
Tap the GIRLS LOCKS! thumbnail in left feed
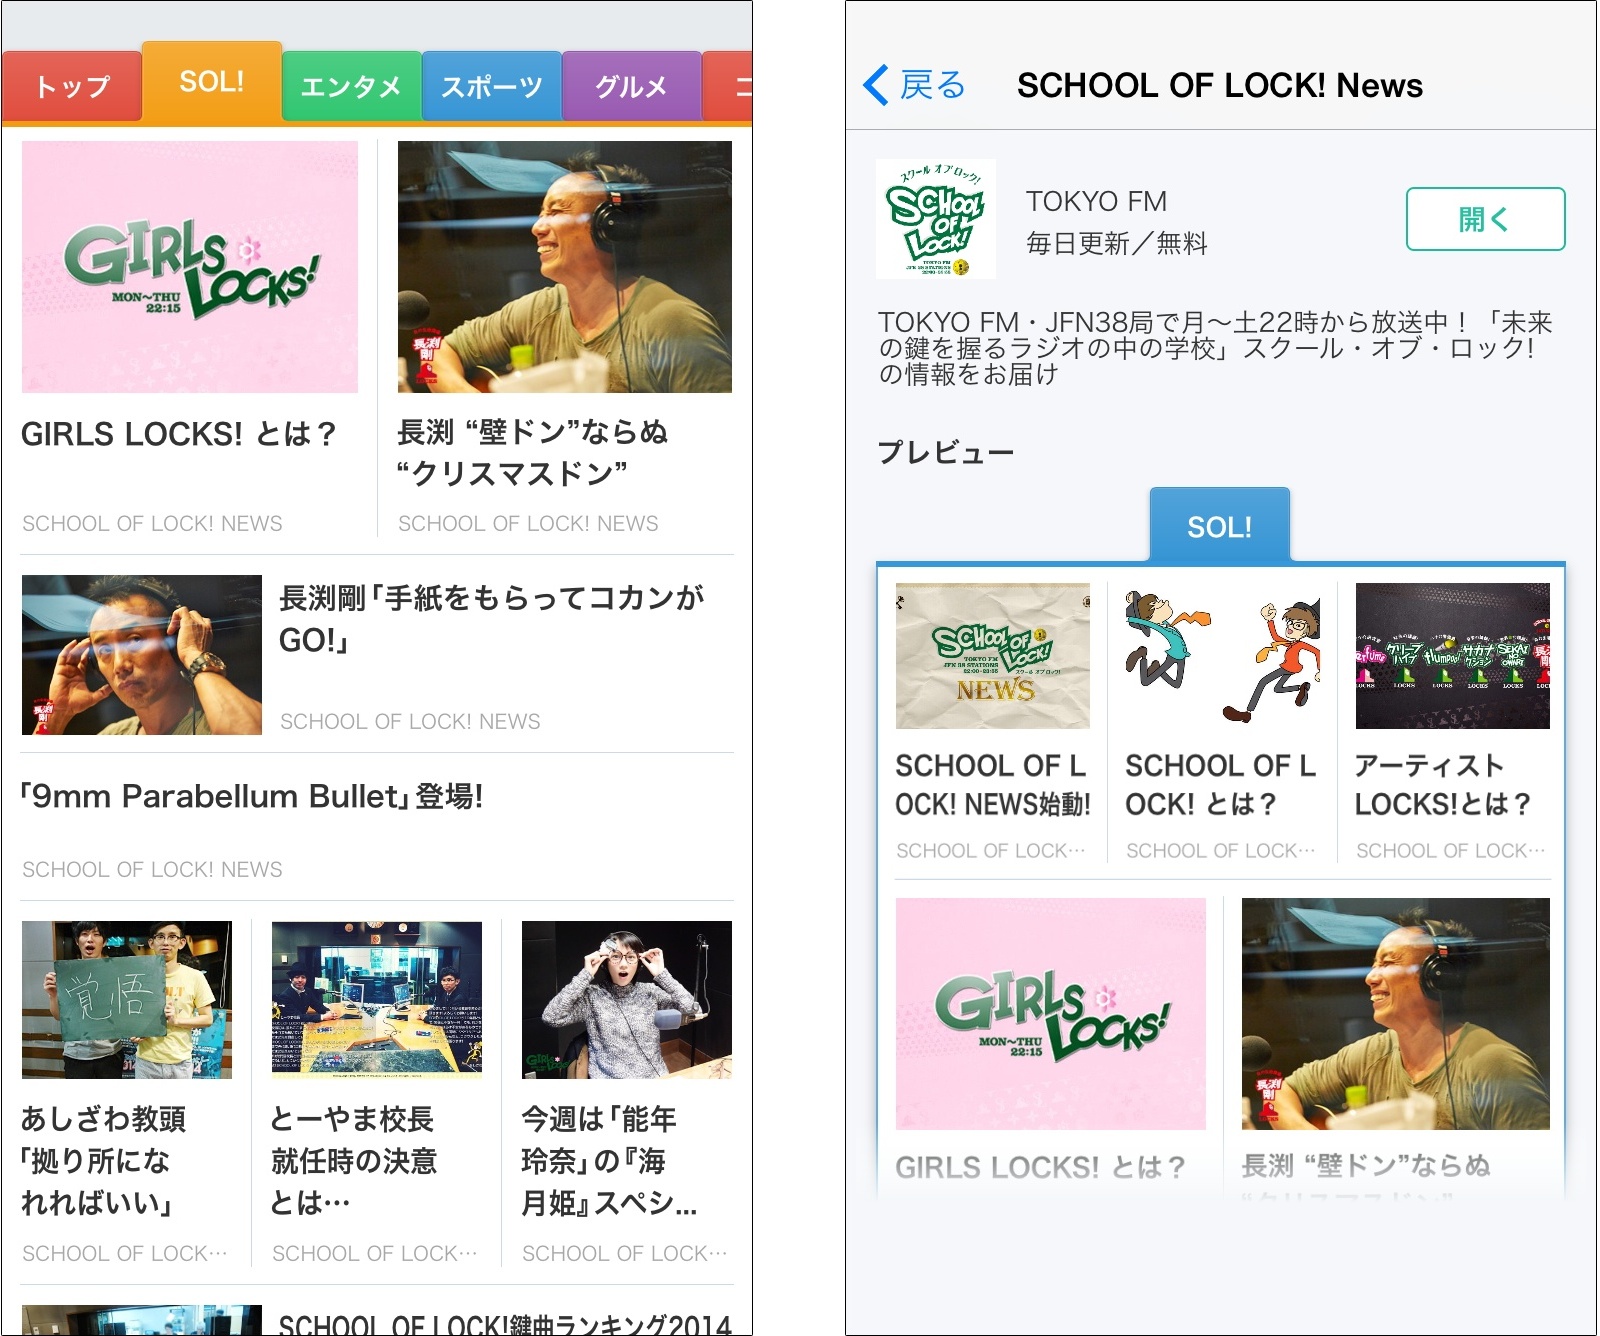coord(190,267)
